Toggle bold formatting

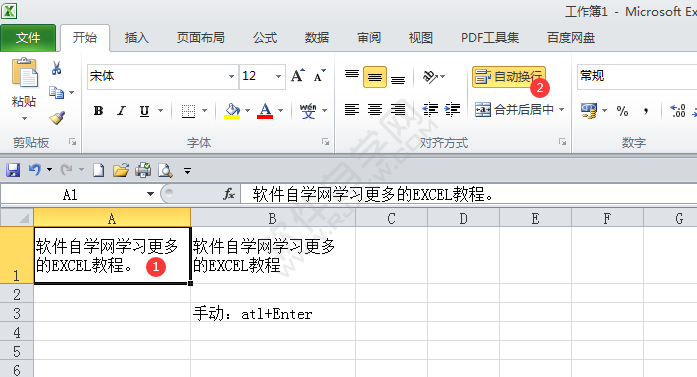[98, 110]
